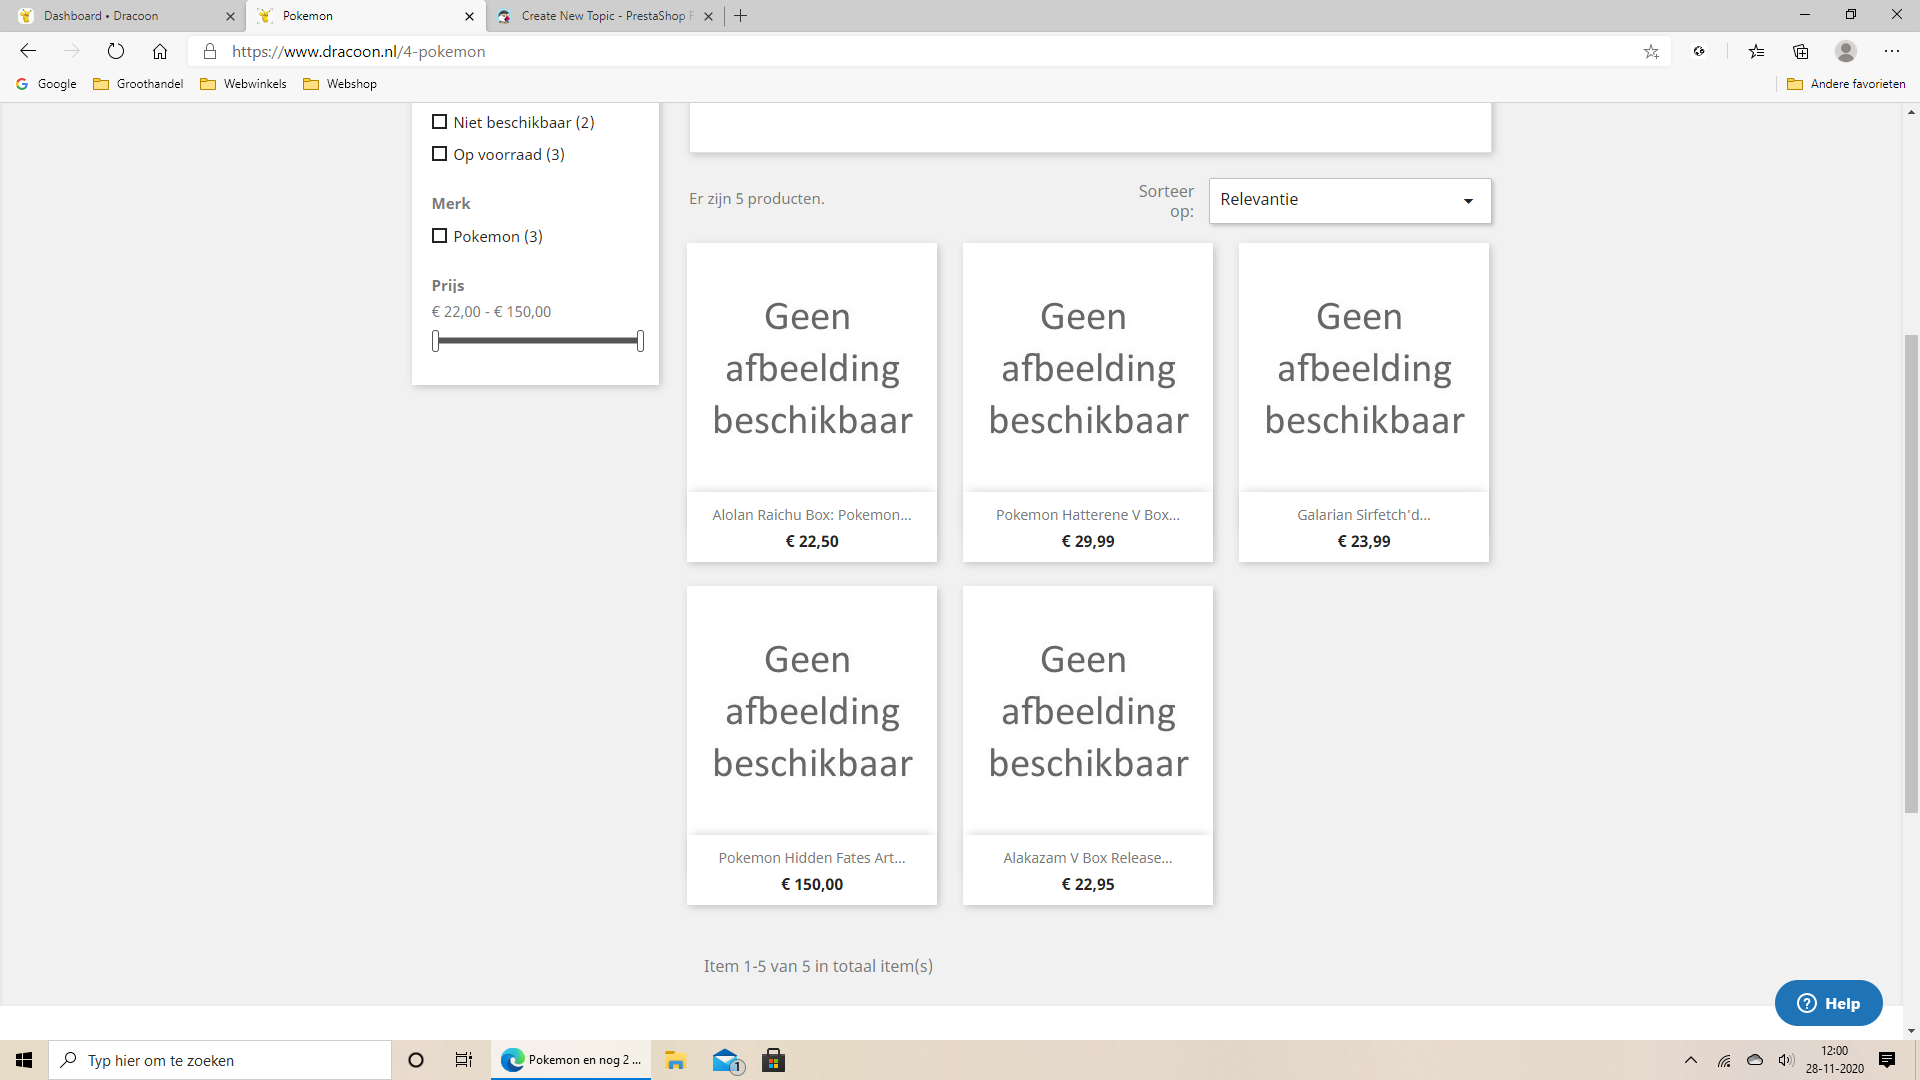Tick the Pokemon brand checkbox
The height and width of the screenshot is (1080, 1920).
click(439, 236)
